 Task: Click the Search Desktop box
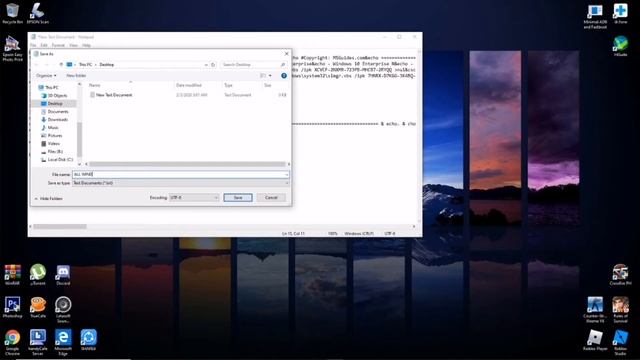(x=253, y=64)
